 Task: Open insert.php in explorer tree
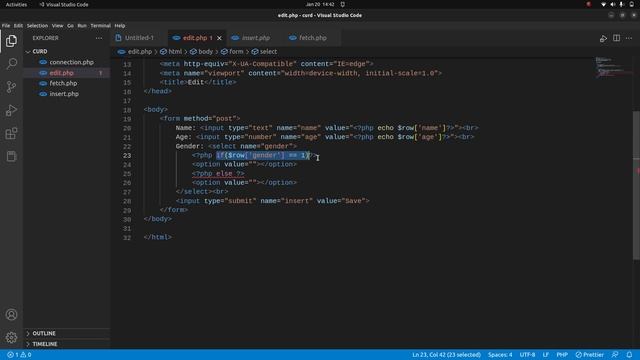tap(67, 94)
